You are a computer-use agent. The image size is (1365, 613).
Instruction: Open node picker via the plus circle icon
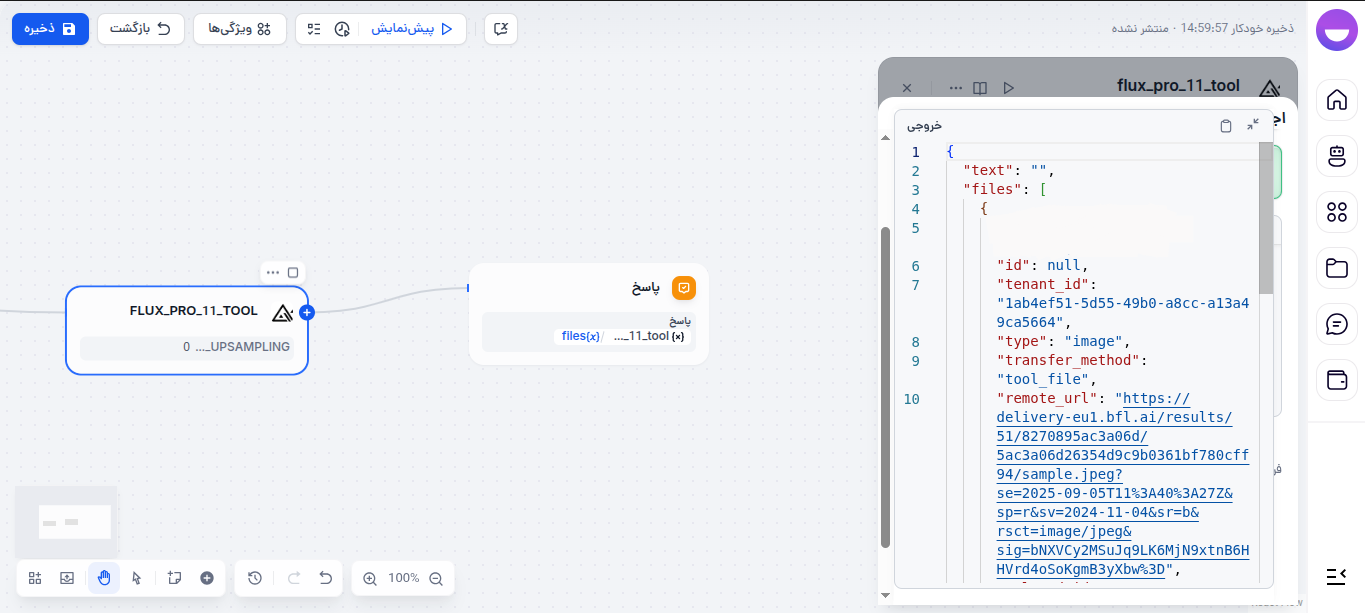coord(206,578)
